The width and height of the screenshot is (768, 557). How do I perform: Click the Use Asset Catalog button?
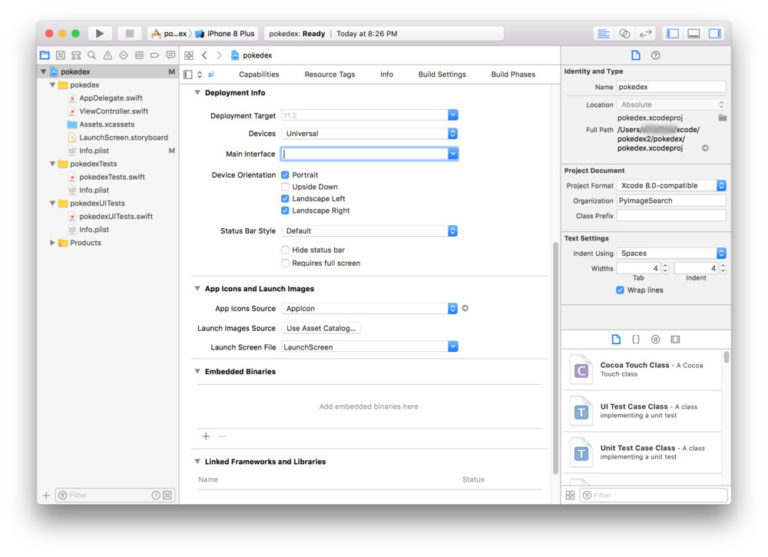[321, 328]
